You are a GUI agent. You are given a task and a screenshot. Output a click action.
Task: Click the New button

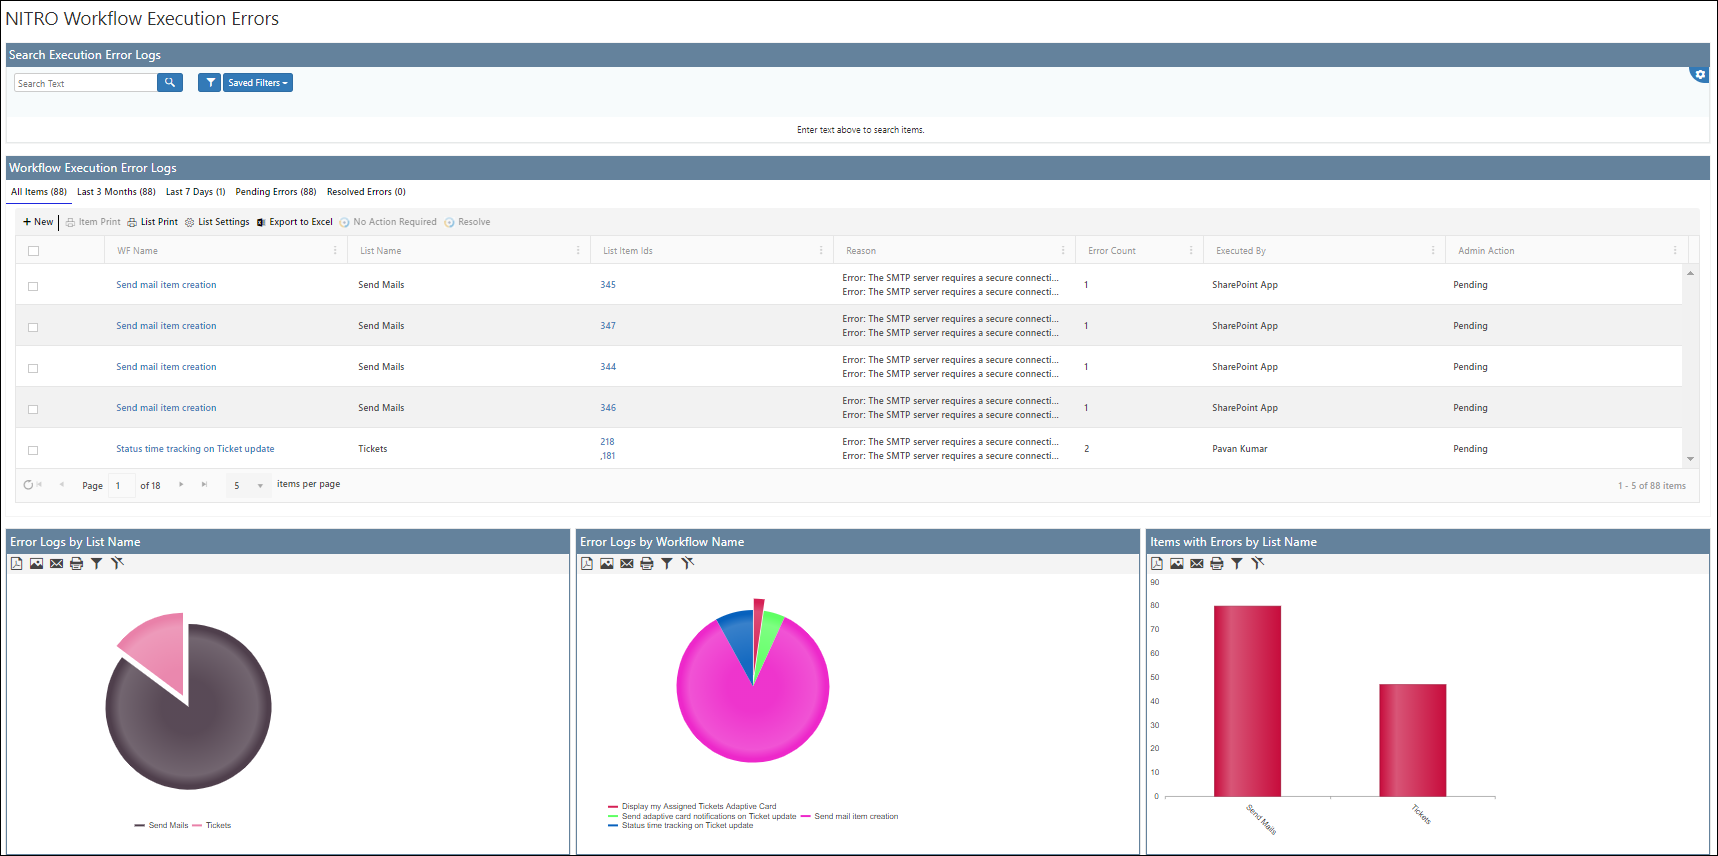38,222
